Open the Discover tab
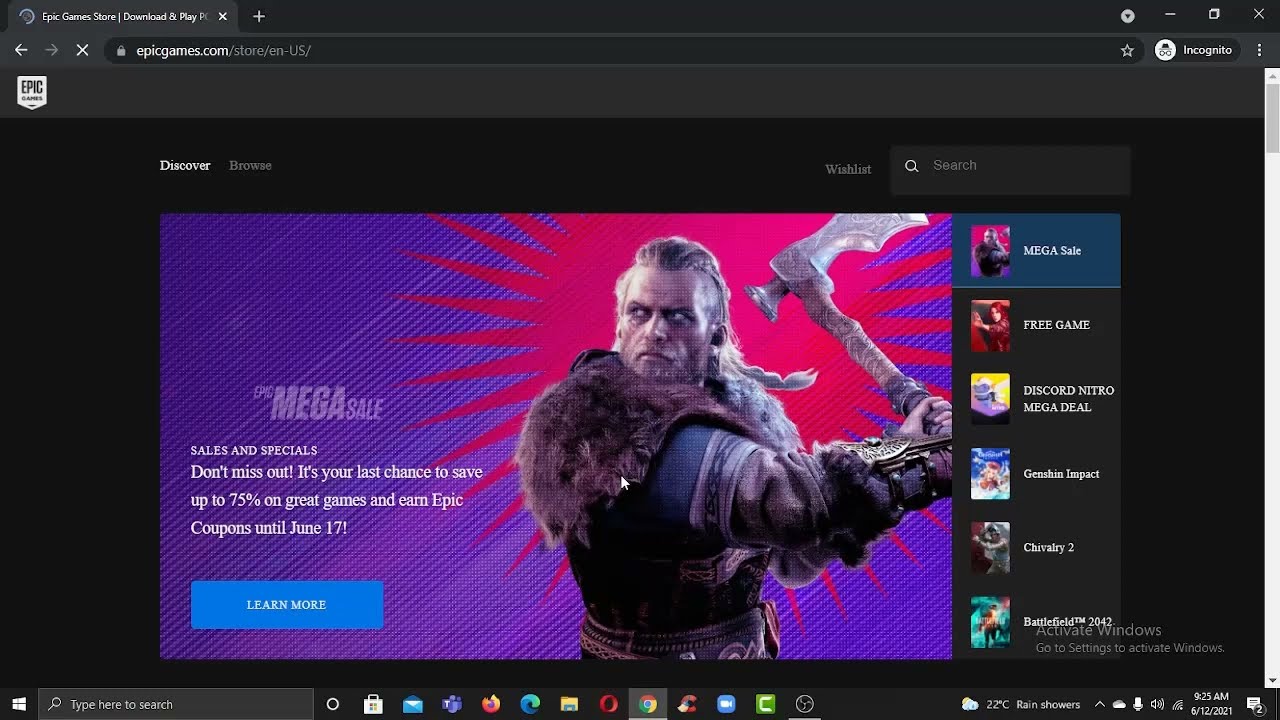This screenshot has height=720, width=1280. click(185, 165)
